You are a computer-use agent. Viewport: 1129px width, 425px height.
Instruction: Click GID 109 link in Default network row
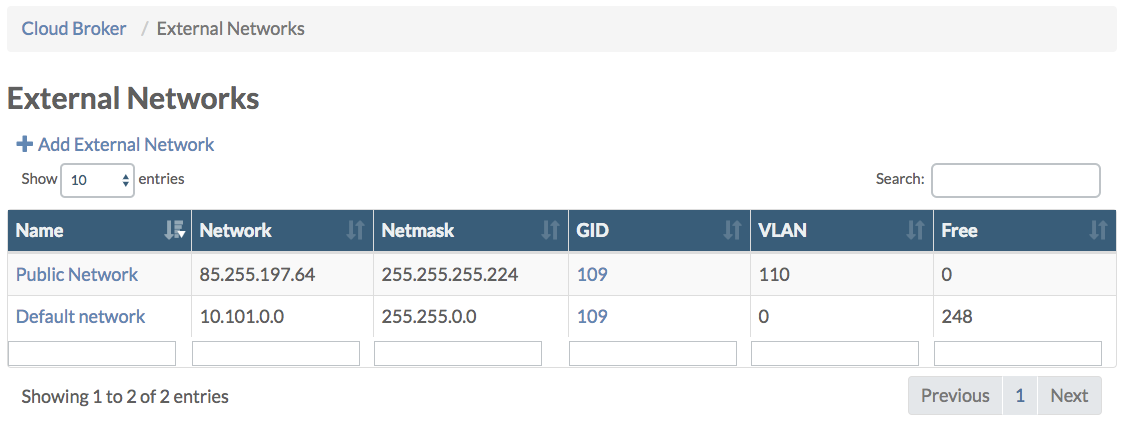pos(592,316)
